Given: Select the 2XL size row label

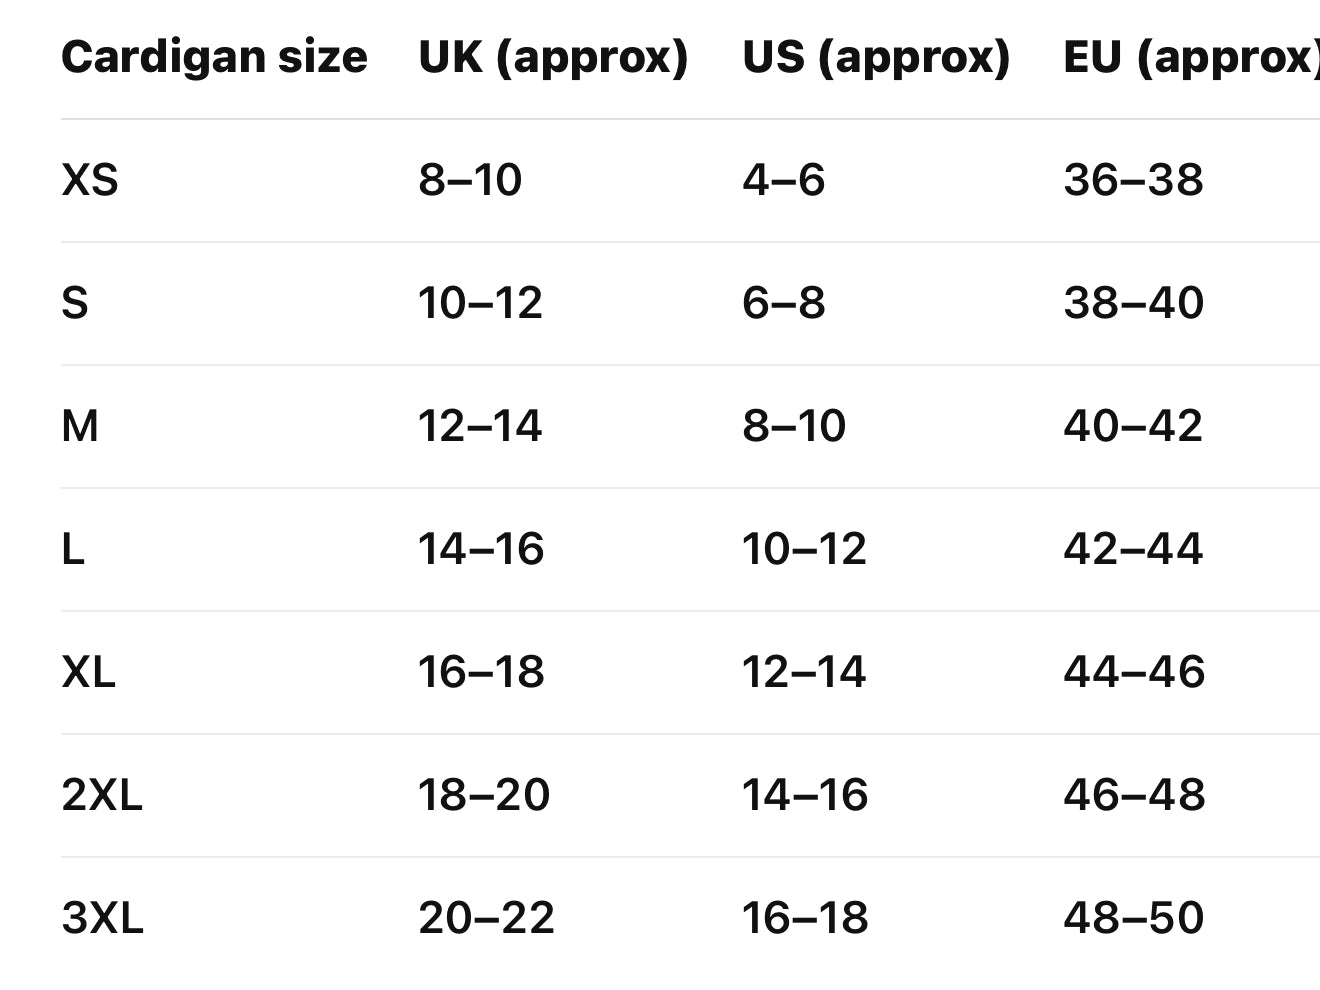Looking at the screenshot, I should (102, 795).
